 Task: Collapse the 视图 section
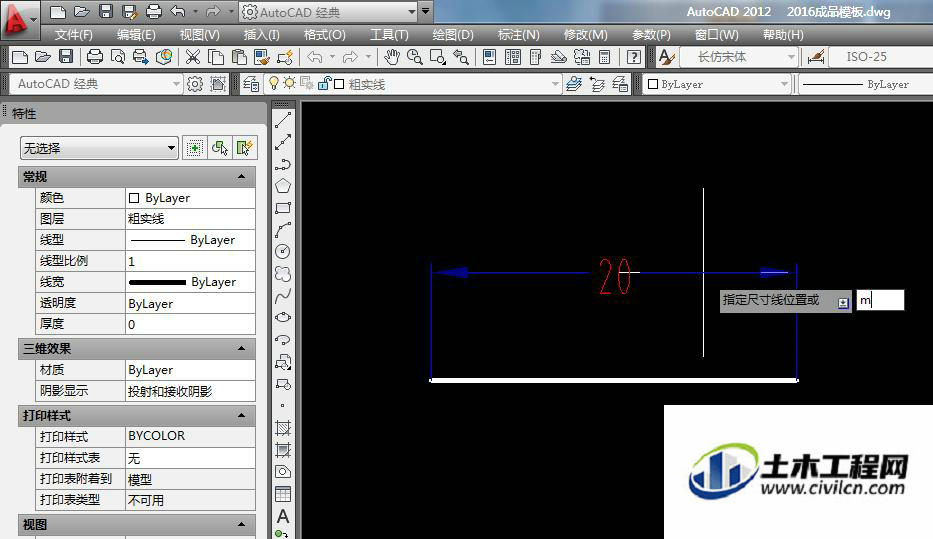[x=241, y=525]
